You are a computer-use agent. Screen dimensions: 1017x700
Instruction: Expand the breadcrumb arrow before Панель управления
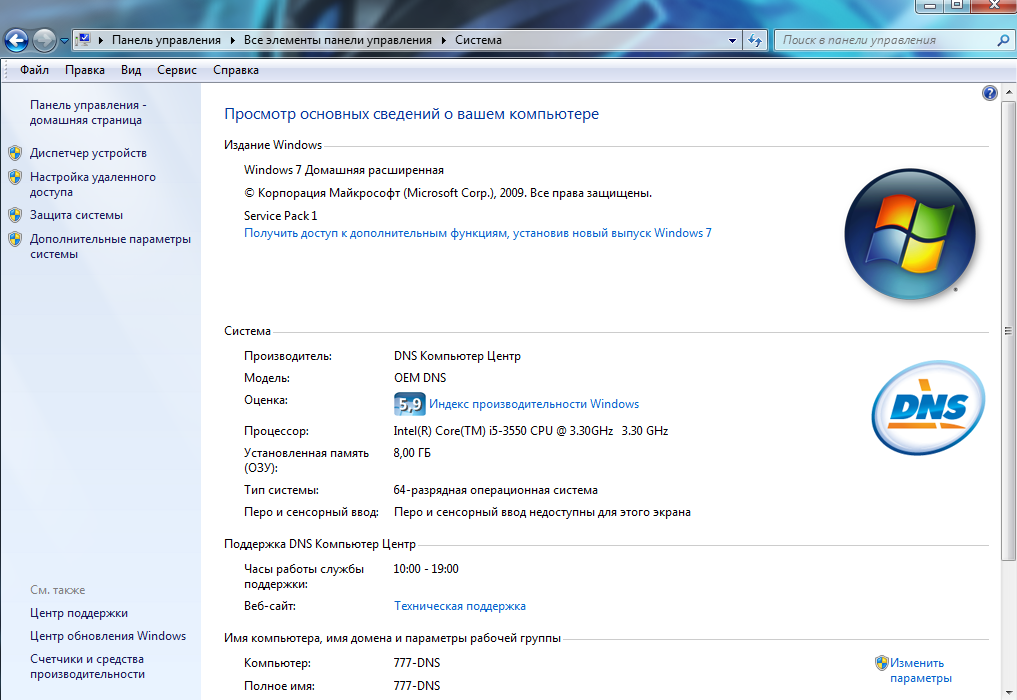point(101,40)
